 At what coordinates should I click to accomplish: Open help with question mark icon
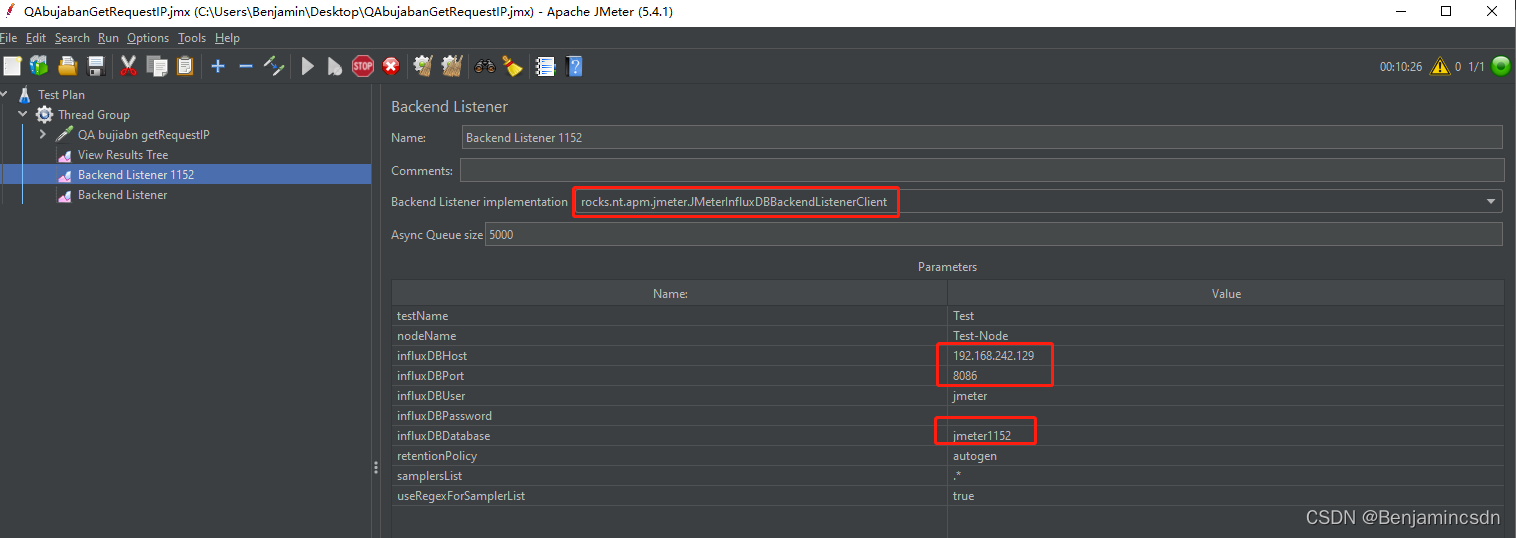point(574,66)
